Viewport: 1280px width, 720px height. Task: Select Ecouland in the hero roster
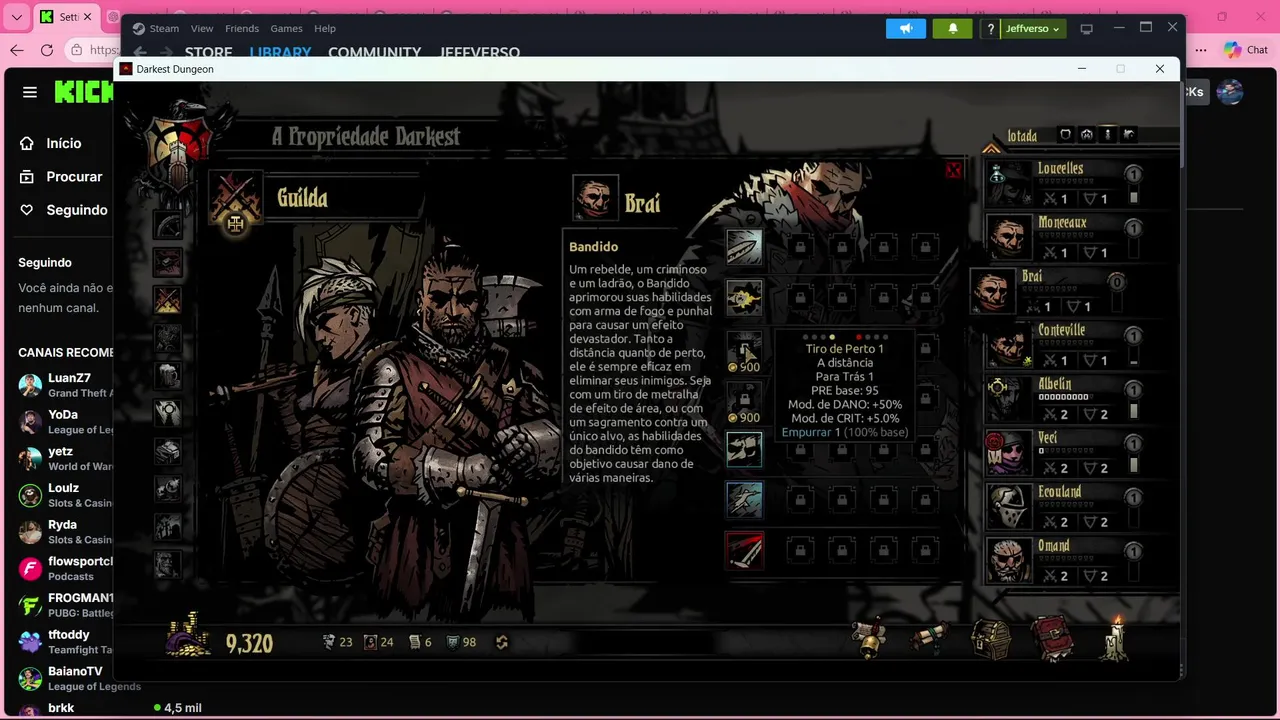pyautogui.click(x=1062, y=507)
